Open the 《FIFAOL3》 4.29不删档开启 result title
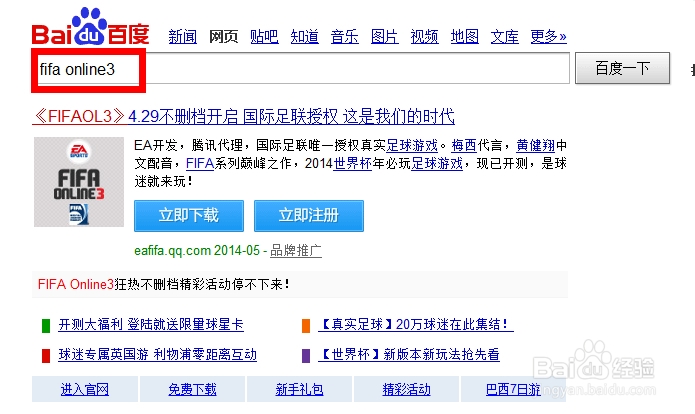Viewport: 695px width, 414px height. (x=244, y=117)
